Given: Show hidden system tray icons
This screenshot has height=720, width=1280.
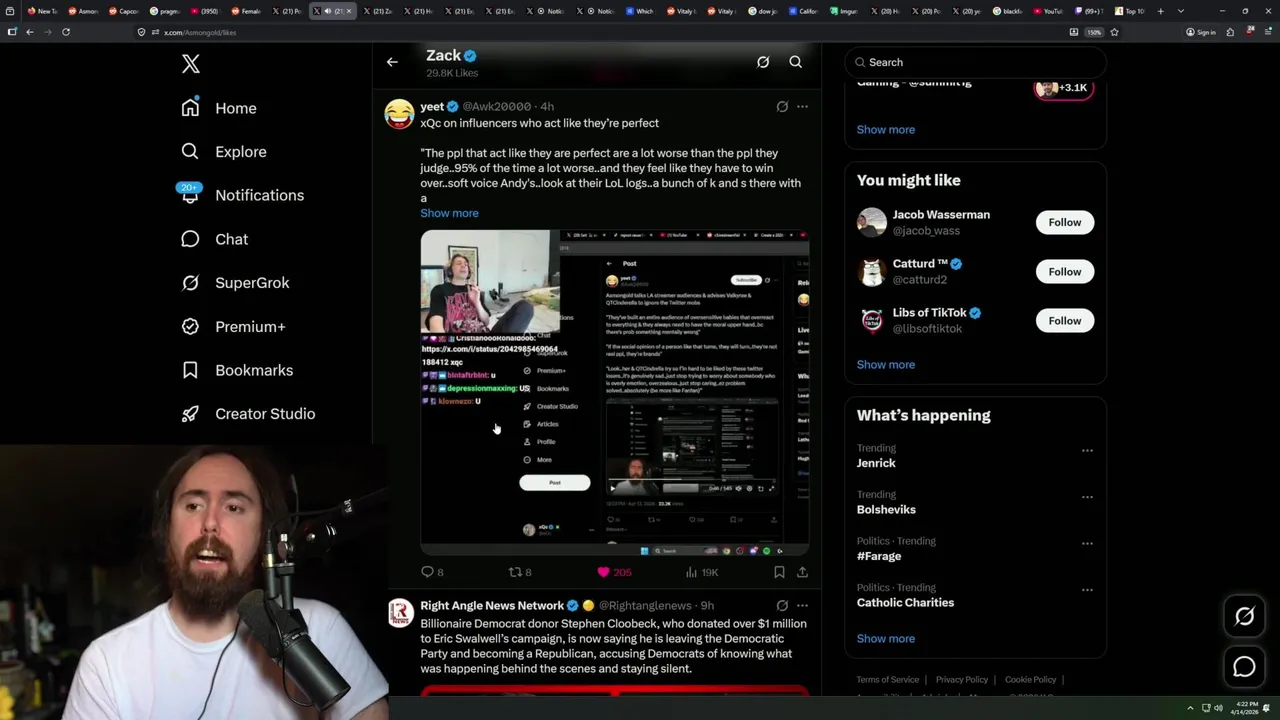Looking at the screenshot, I should [x=1190, y=708].
